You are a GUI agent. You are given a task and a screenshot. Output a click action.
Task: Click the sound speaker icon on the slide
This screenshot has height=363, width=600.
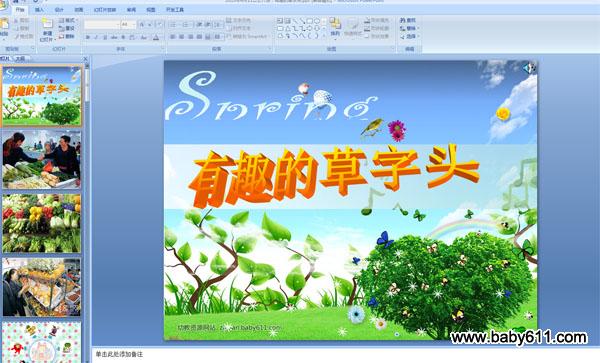coord(529,68)
